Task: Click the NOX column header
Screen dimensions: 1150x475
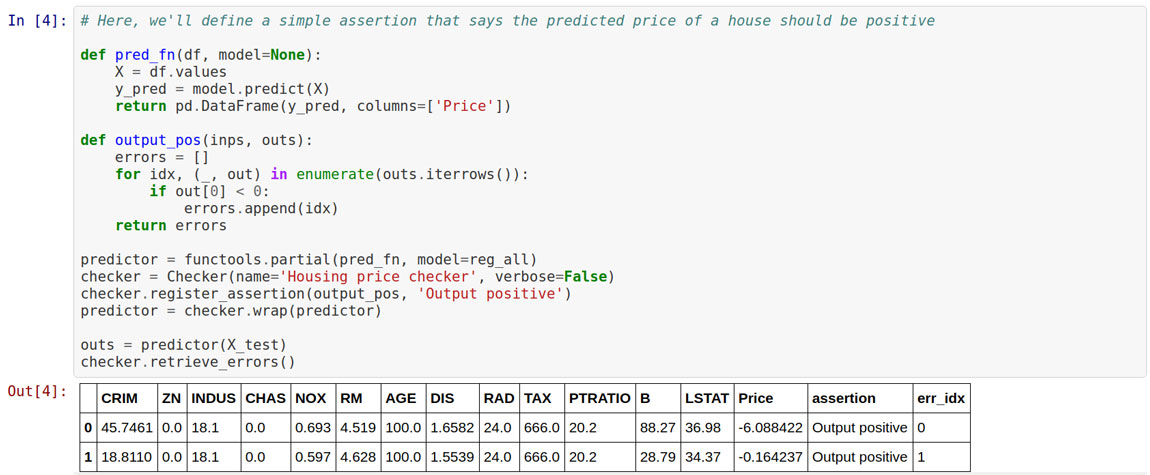Action: point(311,398)
